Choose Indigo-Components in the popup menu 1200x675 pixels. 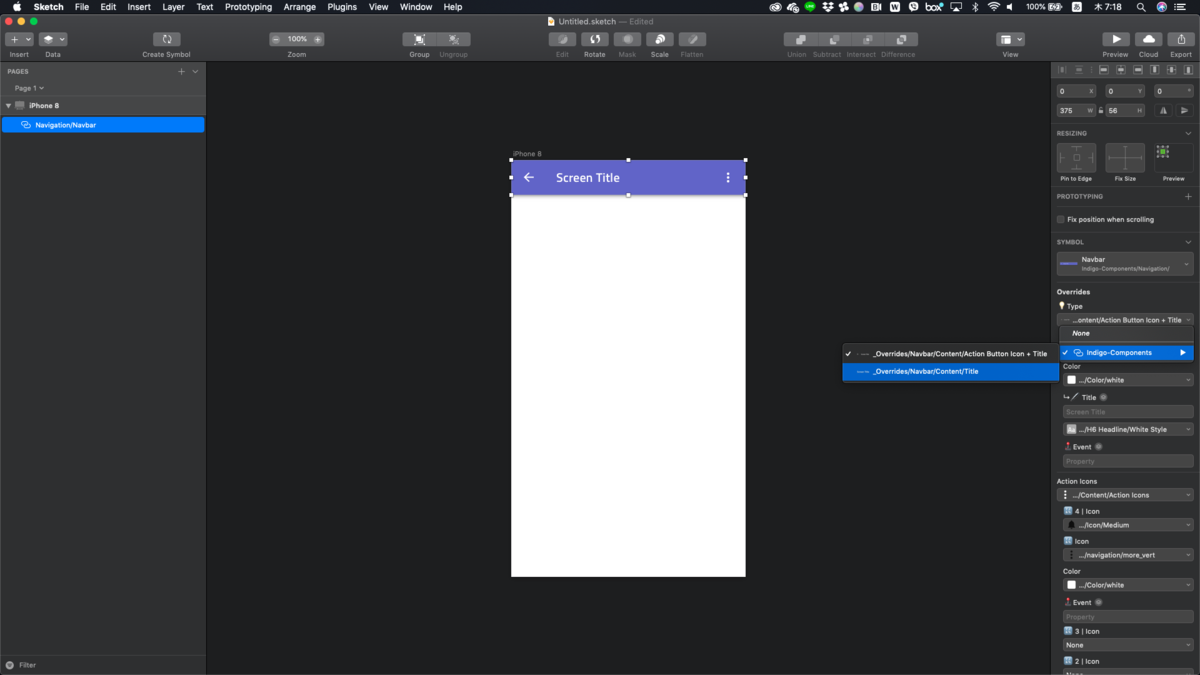pos(1126,353)
